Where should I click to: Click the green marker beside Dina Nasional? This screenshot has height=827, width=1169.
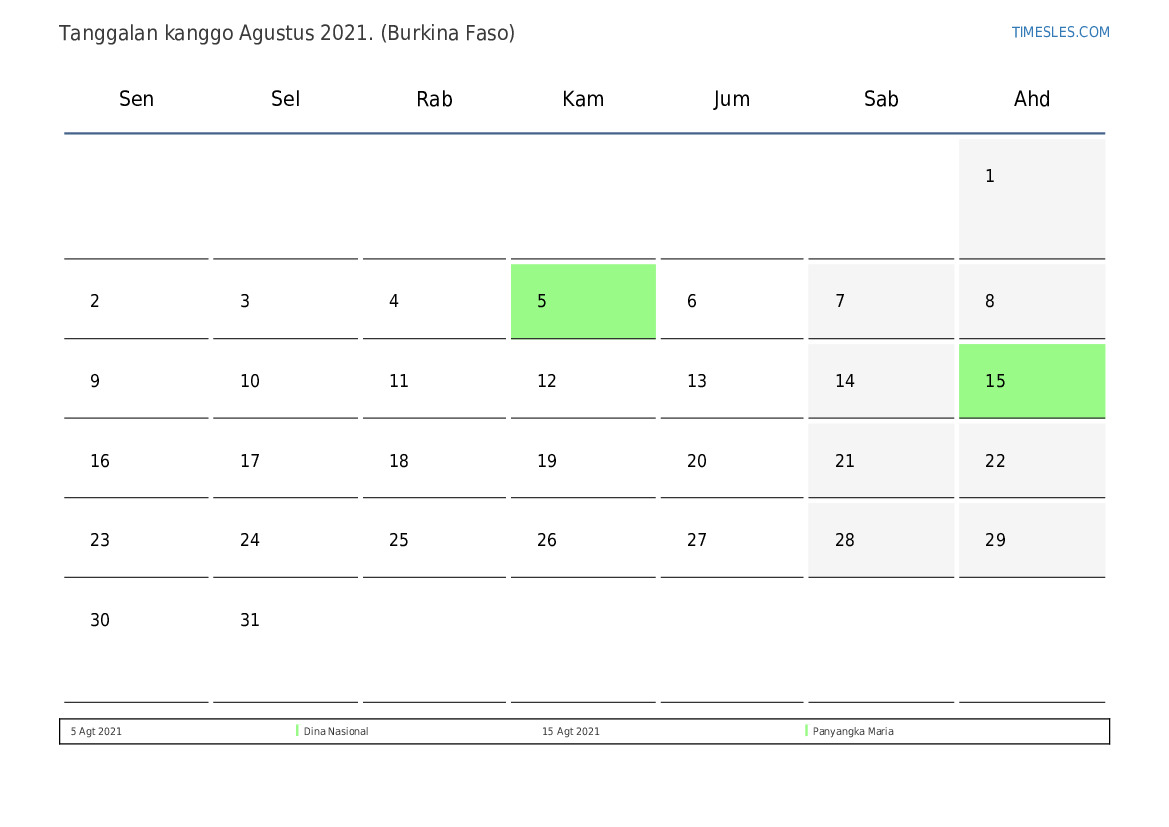point(297,731)
